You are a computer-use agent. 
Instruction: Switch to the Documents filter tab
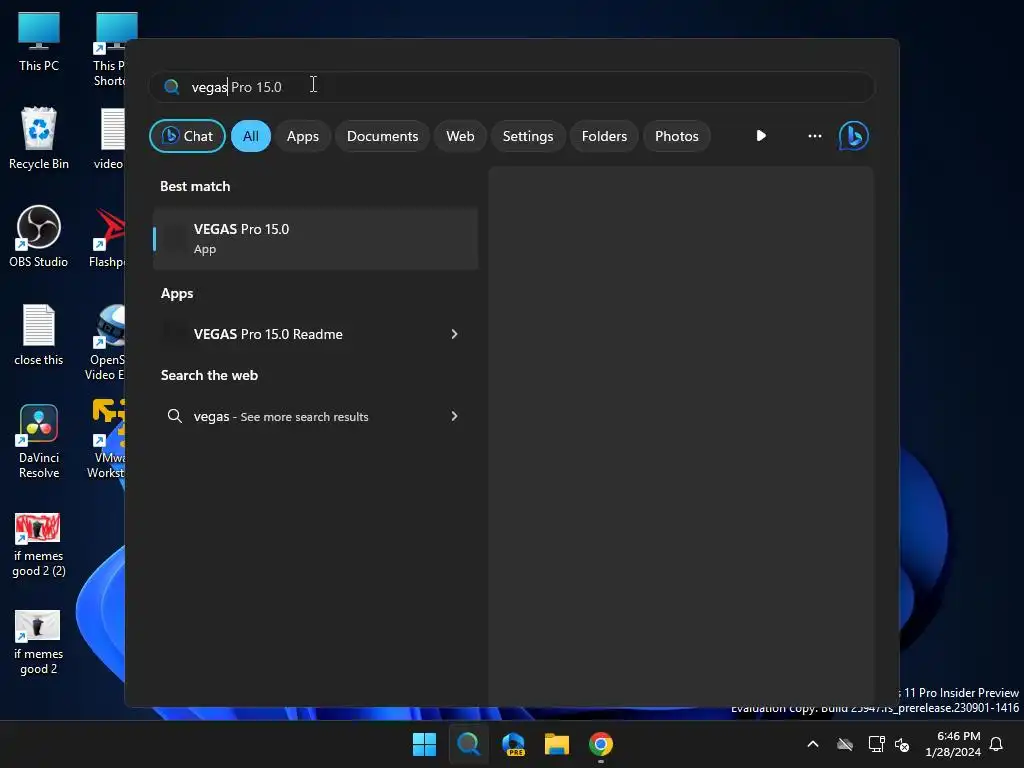point(382,136)
